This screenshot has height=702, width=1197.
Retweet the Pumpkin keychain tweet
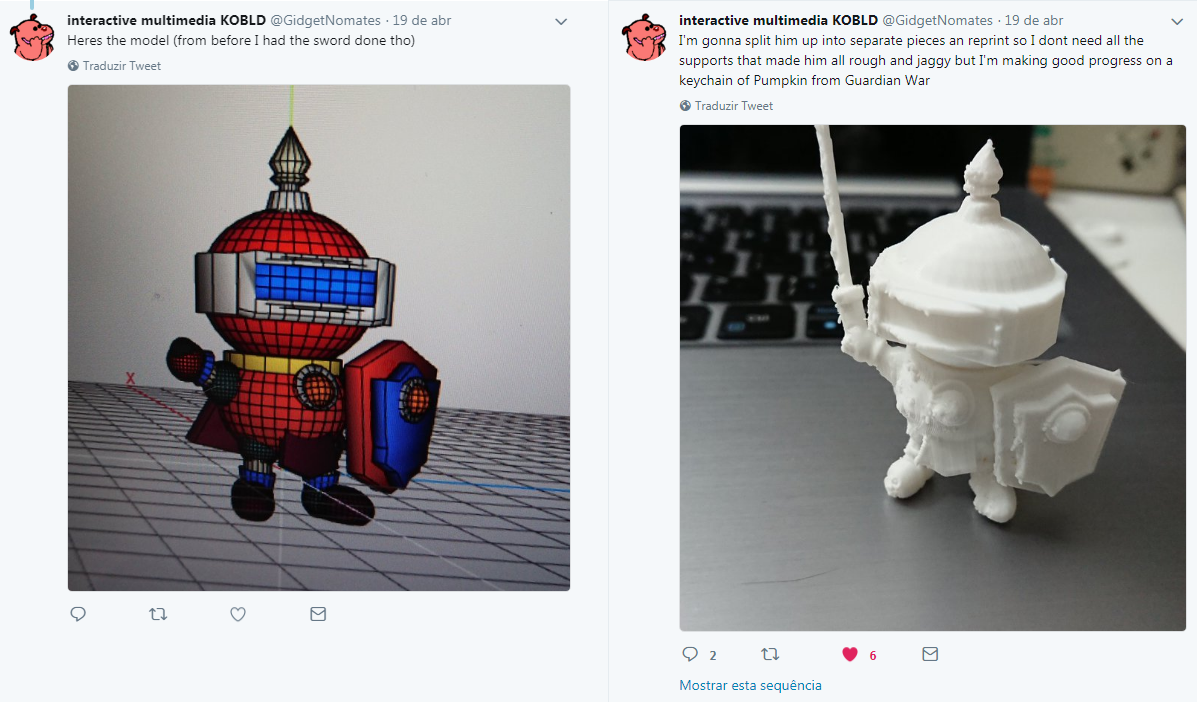pos(770,654)
